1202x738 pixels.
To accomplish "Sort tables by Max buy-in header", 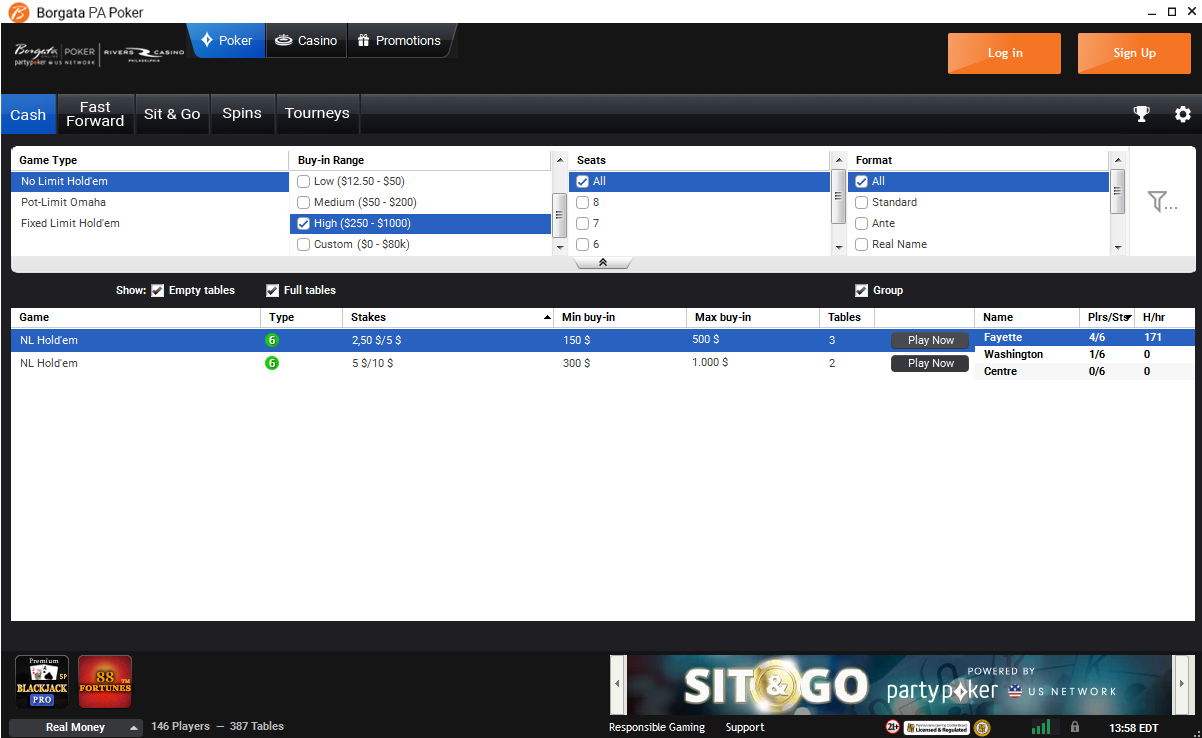I will point(753,317).
